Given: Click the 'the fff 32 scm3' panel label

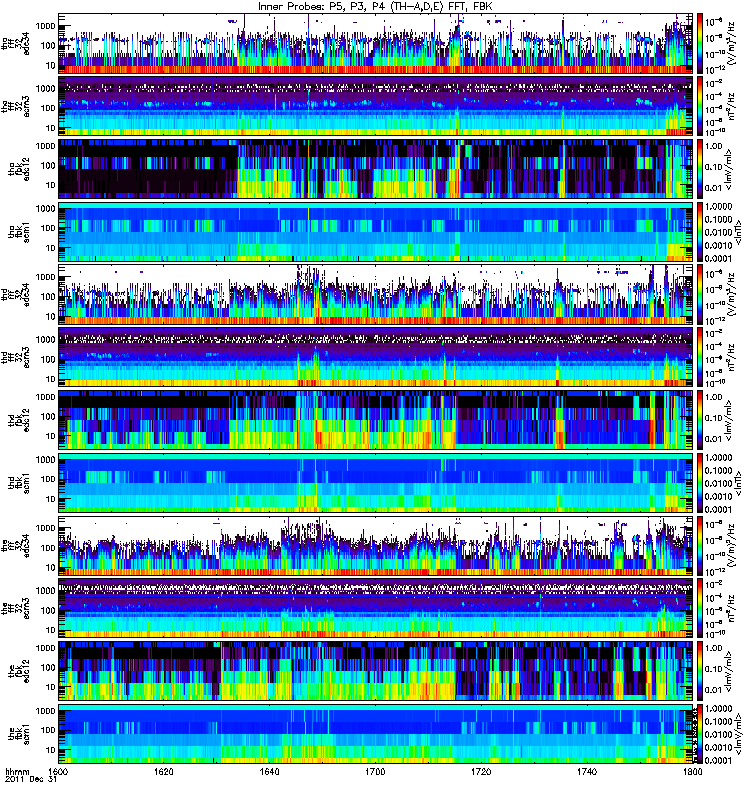Looking at the screenshot, I should [15, 608].
